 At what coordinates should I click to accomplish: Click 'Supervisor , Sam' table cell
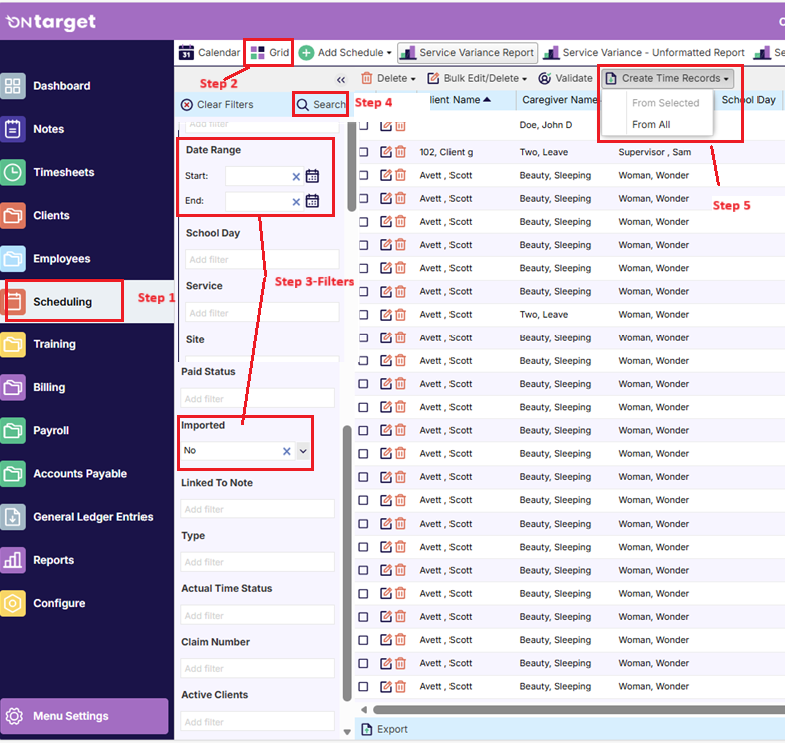[x=654, y=152]
